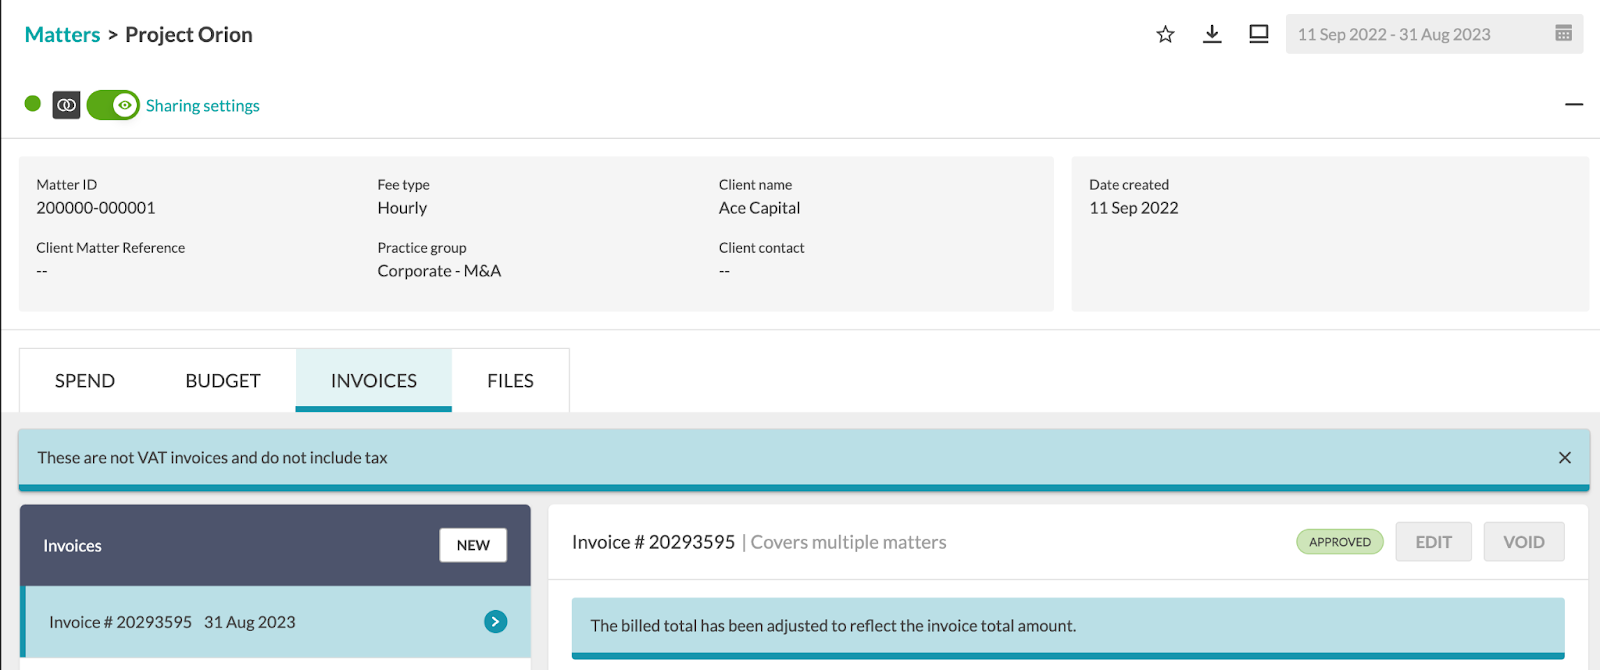Screen dimensions: 1600x670
Task: Click the Invoices panel header
Action: coord(275,545)
